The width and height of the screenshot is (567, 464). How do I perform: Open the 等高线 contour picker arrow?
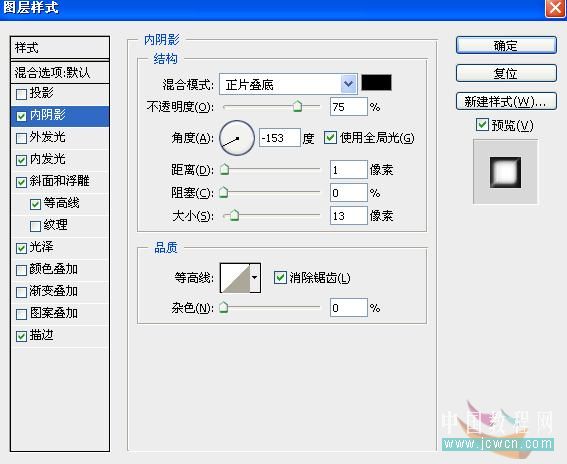click(x=255, y=278)
